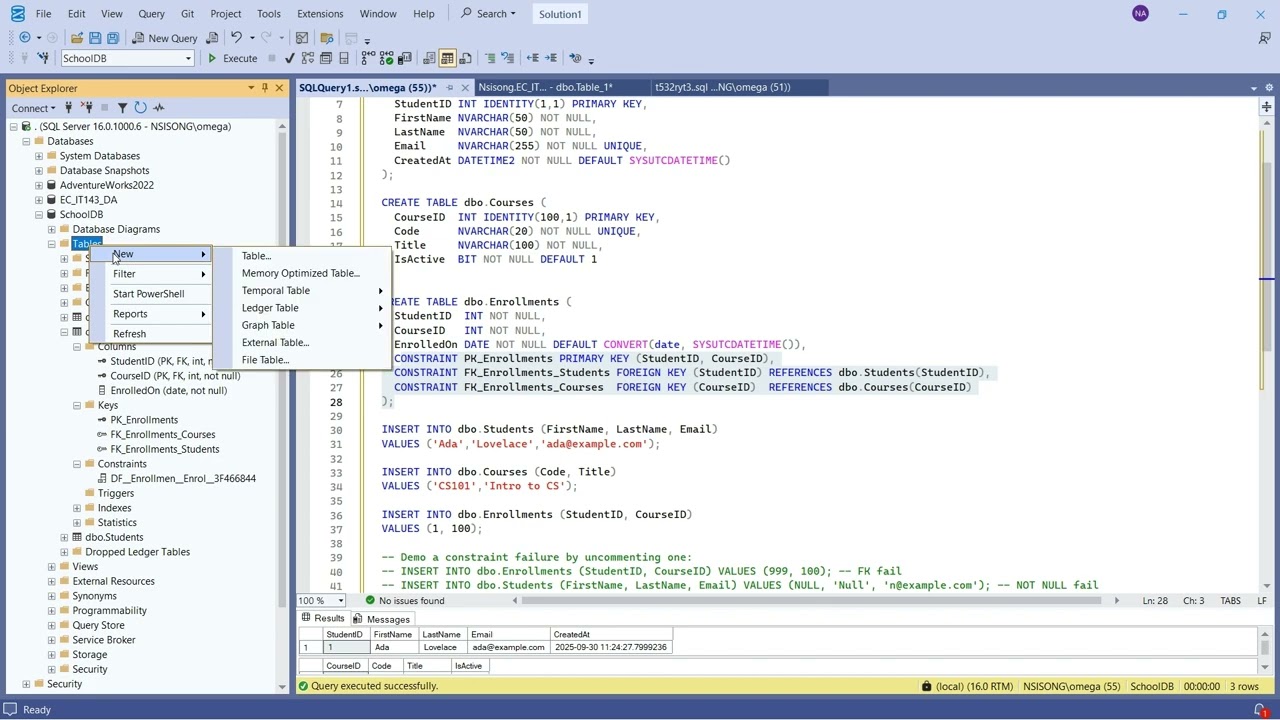Screen dimensions: 1280x720
Task: Click the change connection icon beside SchoolDB box
Action: coord(43,58)
